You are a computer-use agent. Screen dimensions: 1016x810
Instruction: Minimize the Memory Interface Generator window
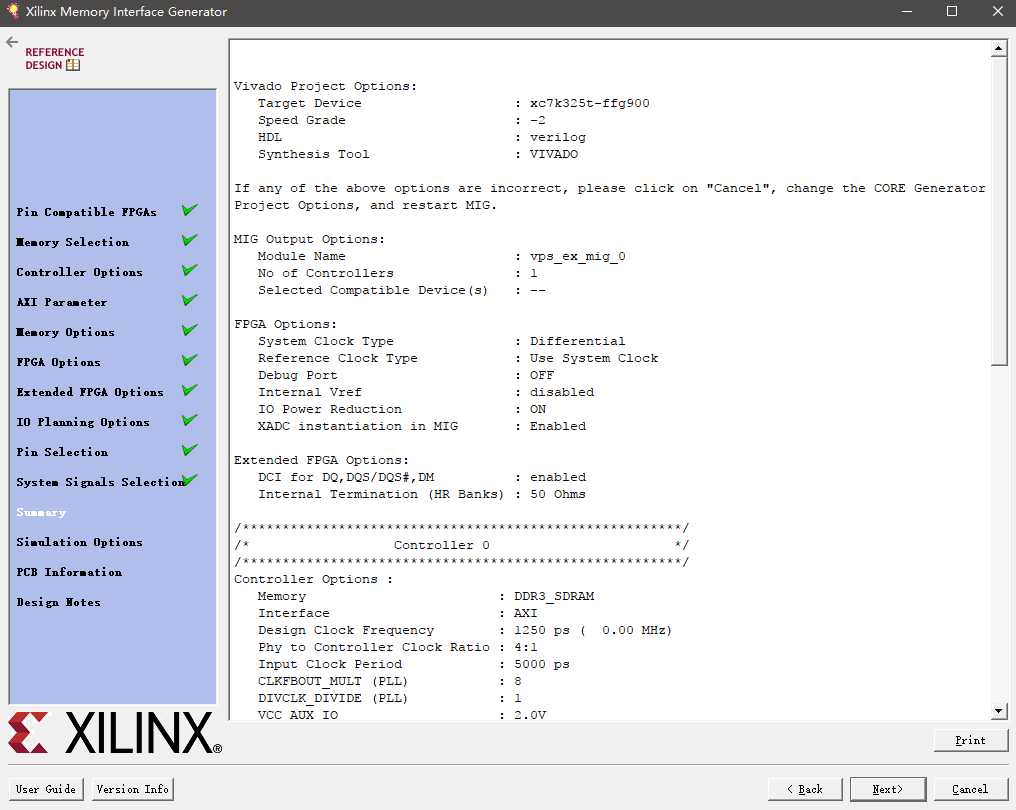point(906,11)
